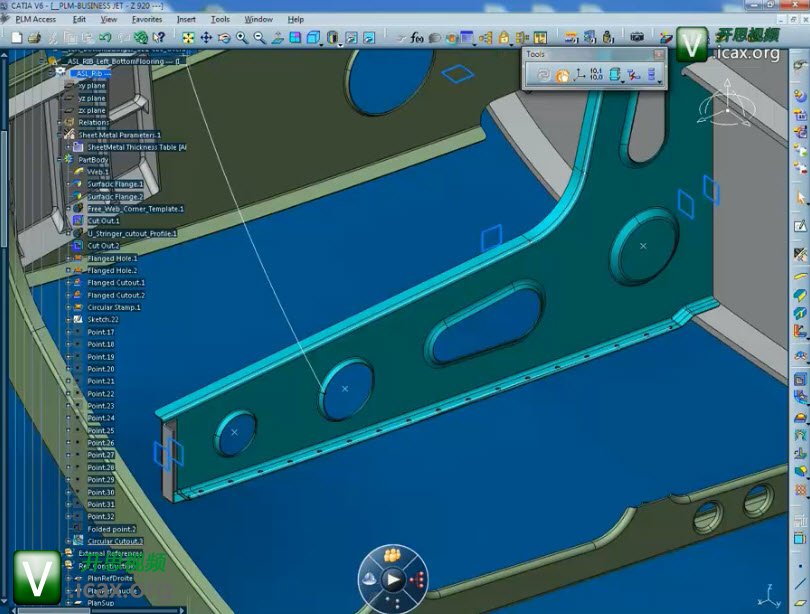Click the 3D compass in the viewport
The width and height of the screenshot is (810, 614).
pos(727,110)
